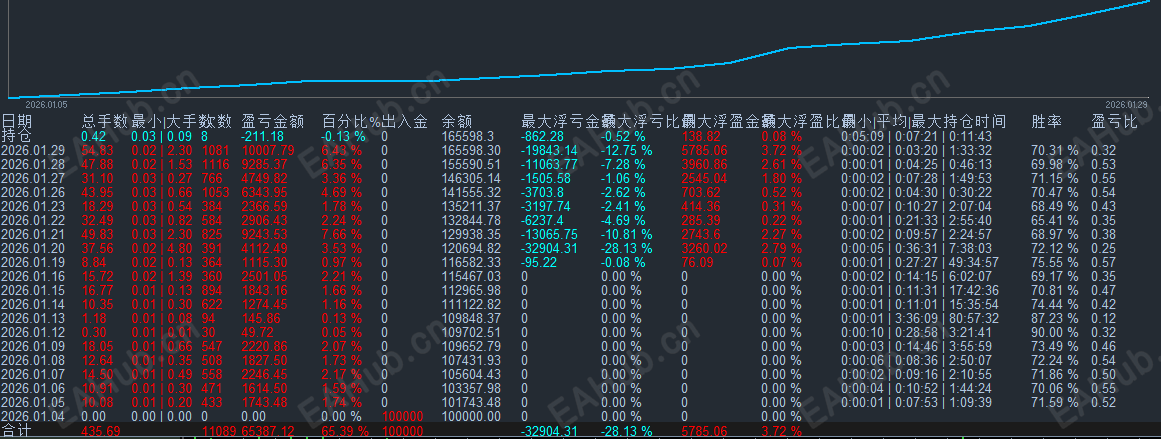This screenshot has width=1161, height=439.
Task: Click the floating profit value 3260.02
Action: point(706,249)
